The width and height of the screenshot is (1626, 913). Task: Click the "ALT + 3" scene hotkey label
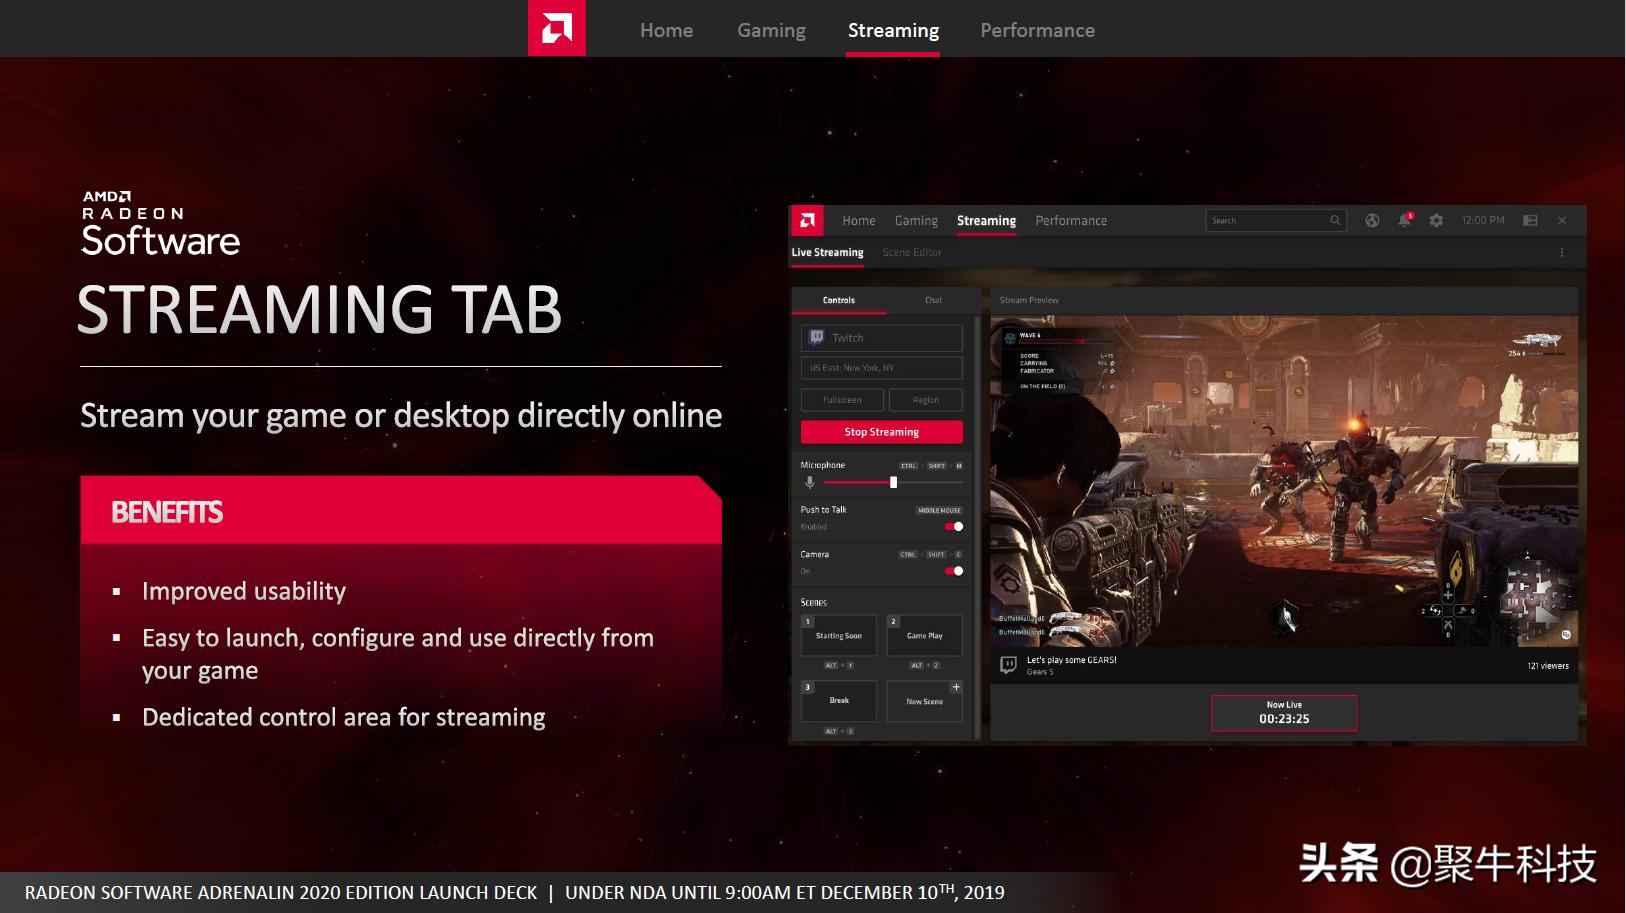(838, 731)
